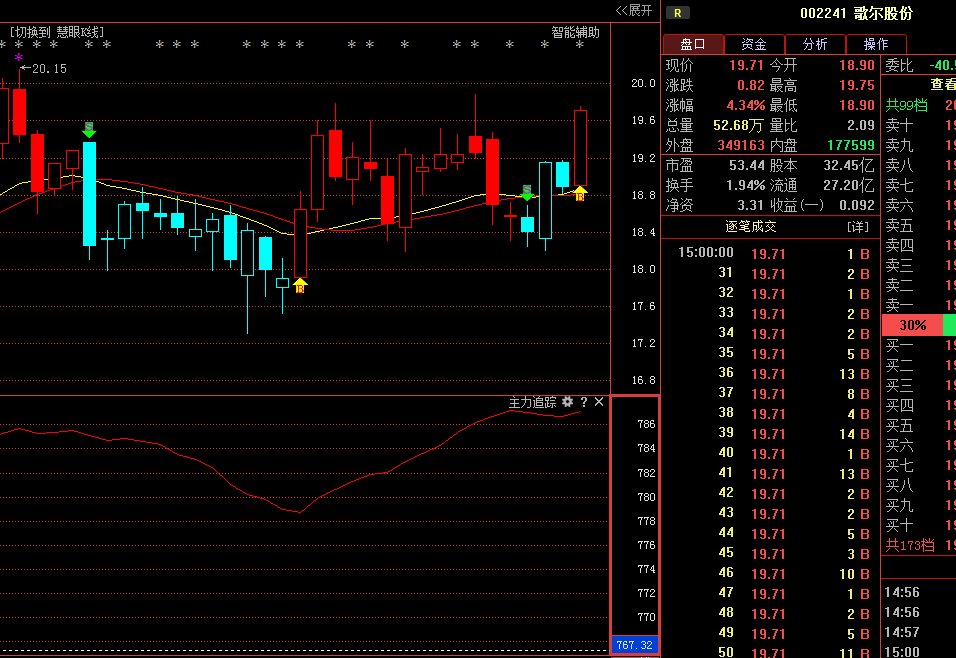956x658 pixels.
Task: Click the 智能辅助 button
Action: coord(575,32)
